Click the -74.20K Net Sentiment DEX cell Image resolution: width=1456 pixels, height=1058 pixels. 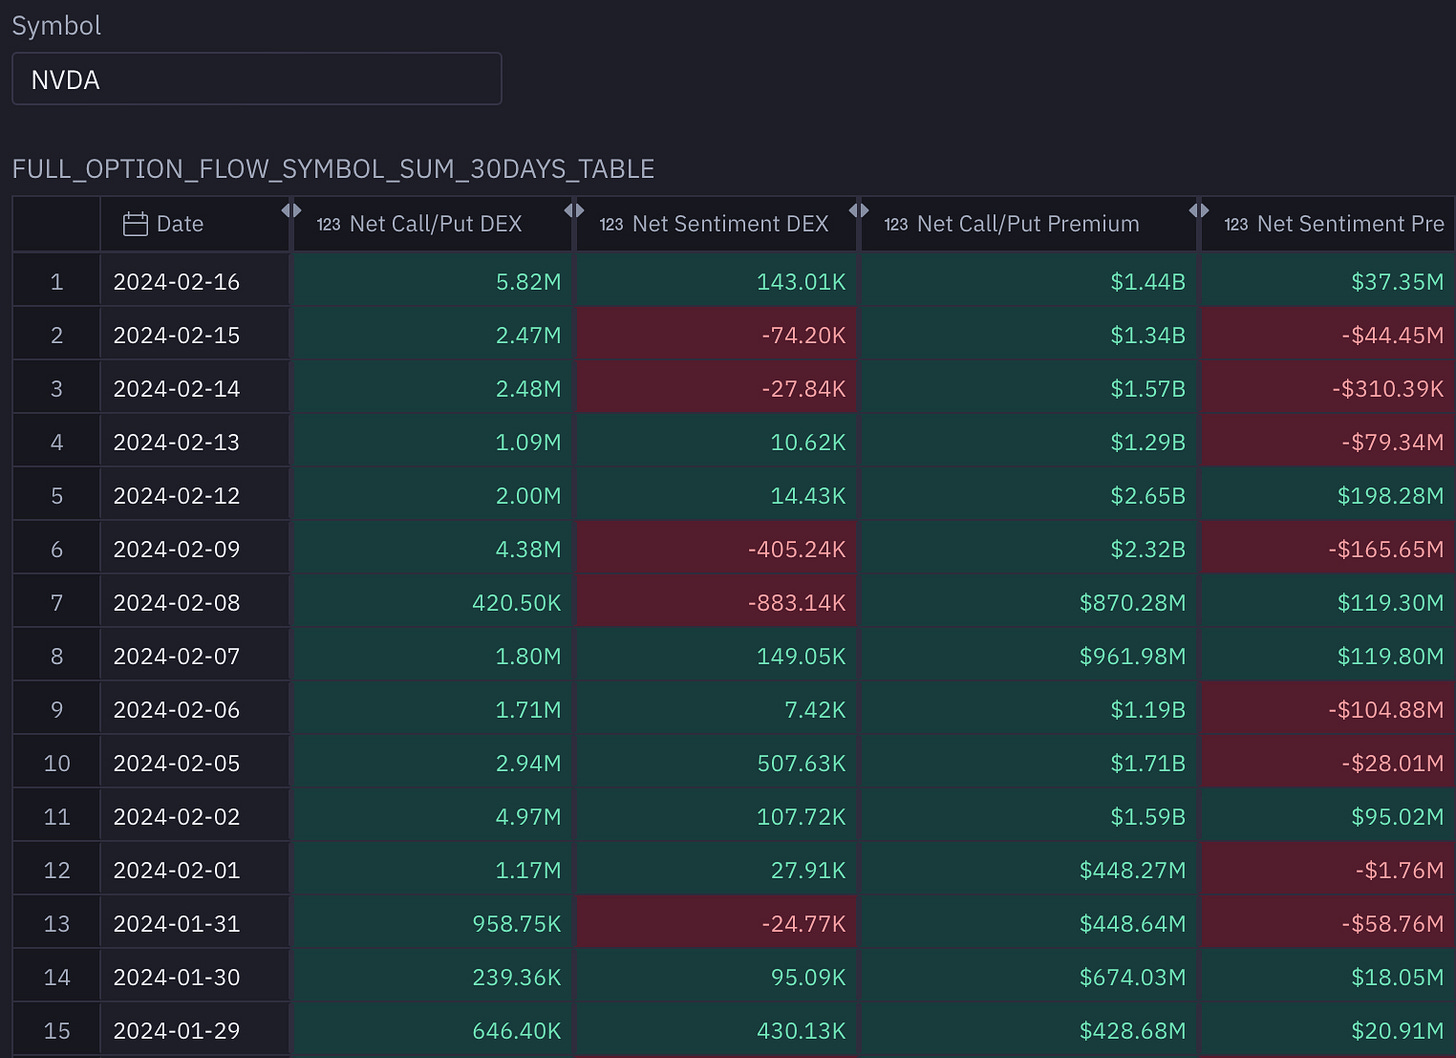click(717, 335)
